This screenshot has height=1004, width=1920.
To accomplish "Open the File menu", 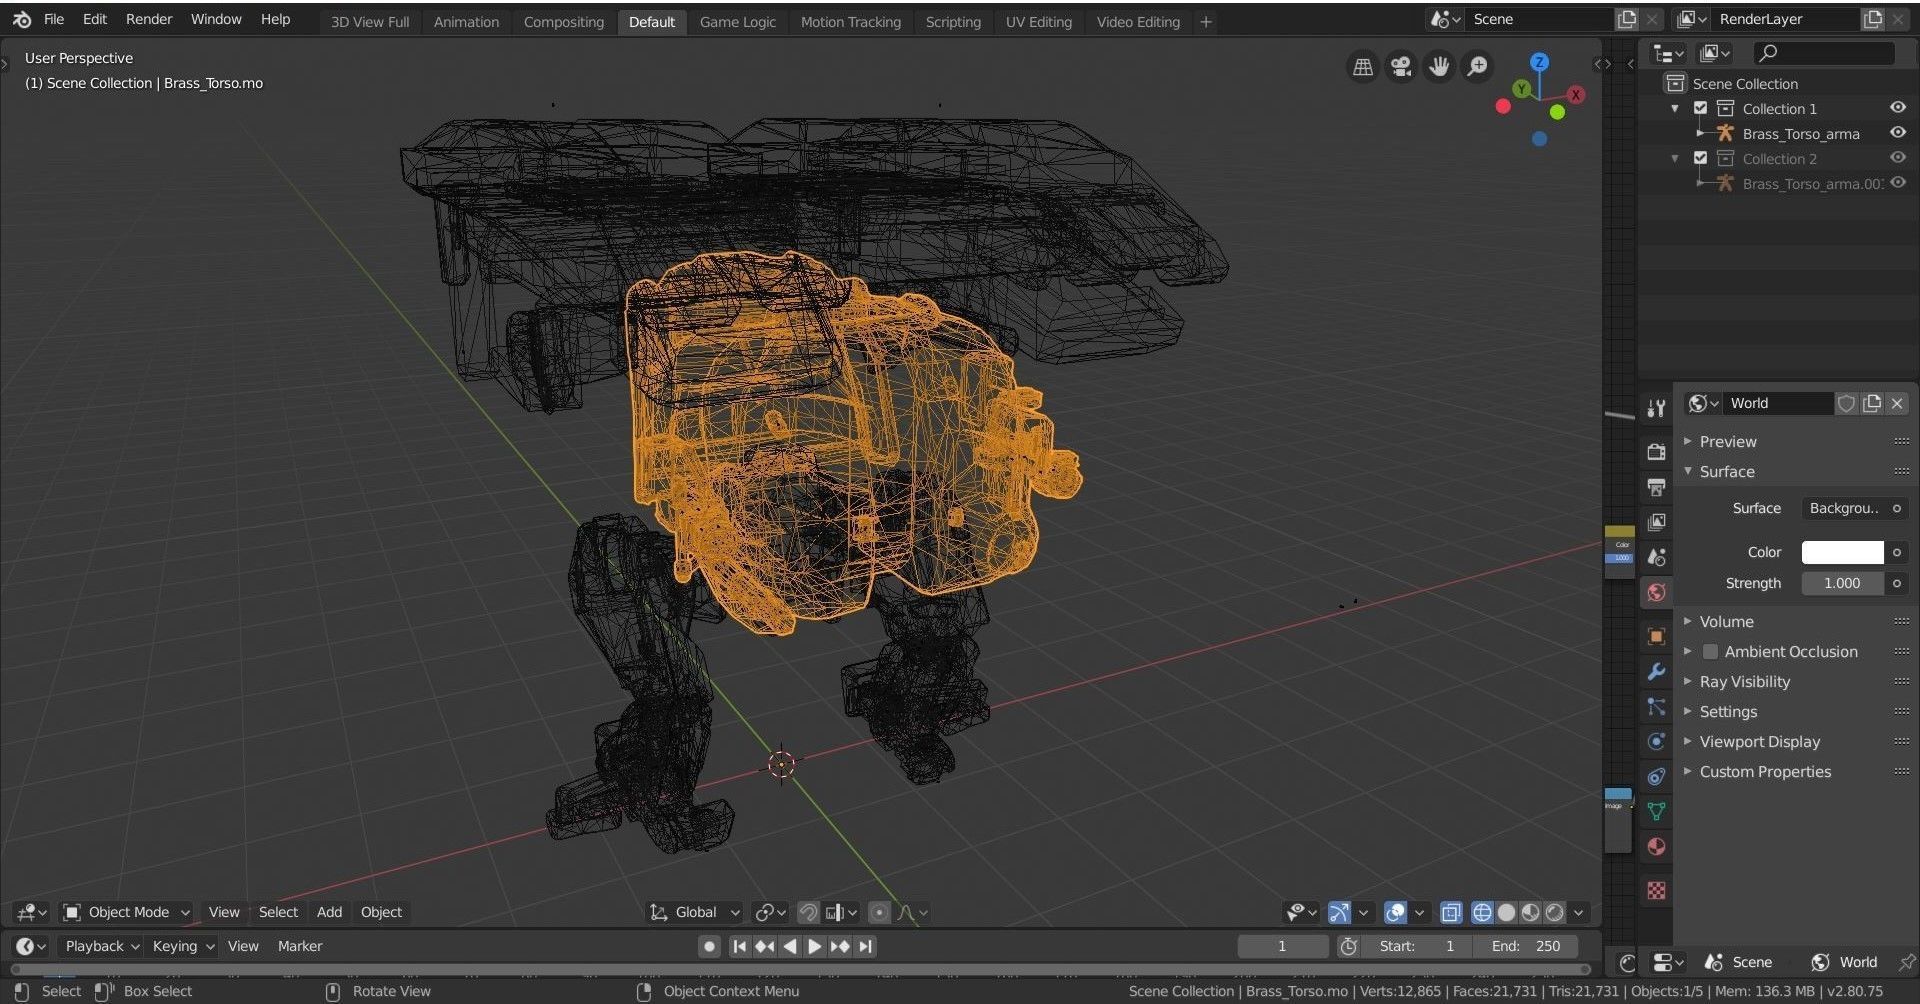I will 54,19.
